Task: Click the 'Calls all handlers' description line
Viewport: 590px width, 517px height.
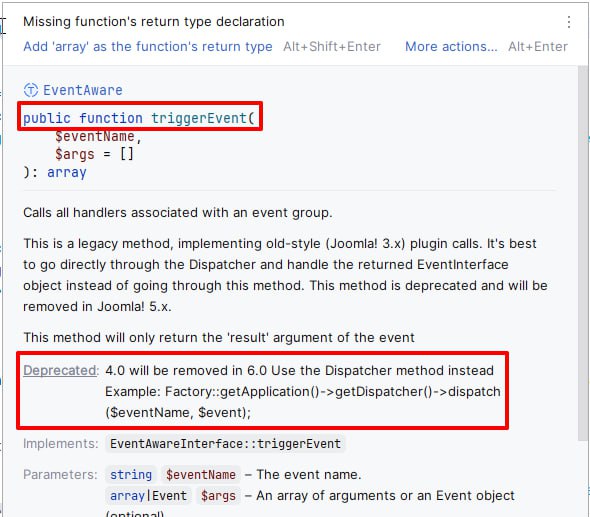Action: click(x=178, y=213)
